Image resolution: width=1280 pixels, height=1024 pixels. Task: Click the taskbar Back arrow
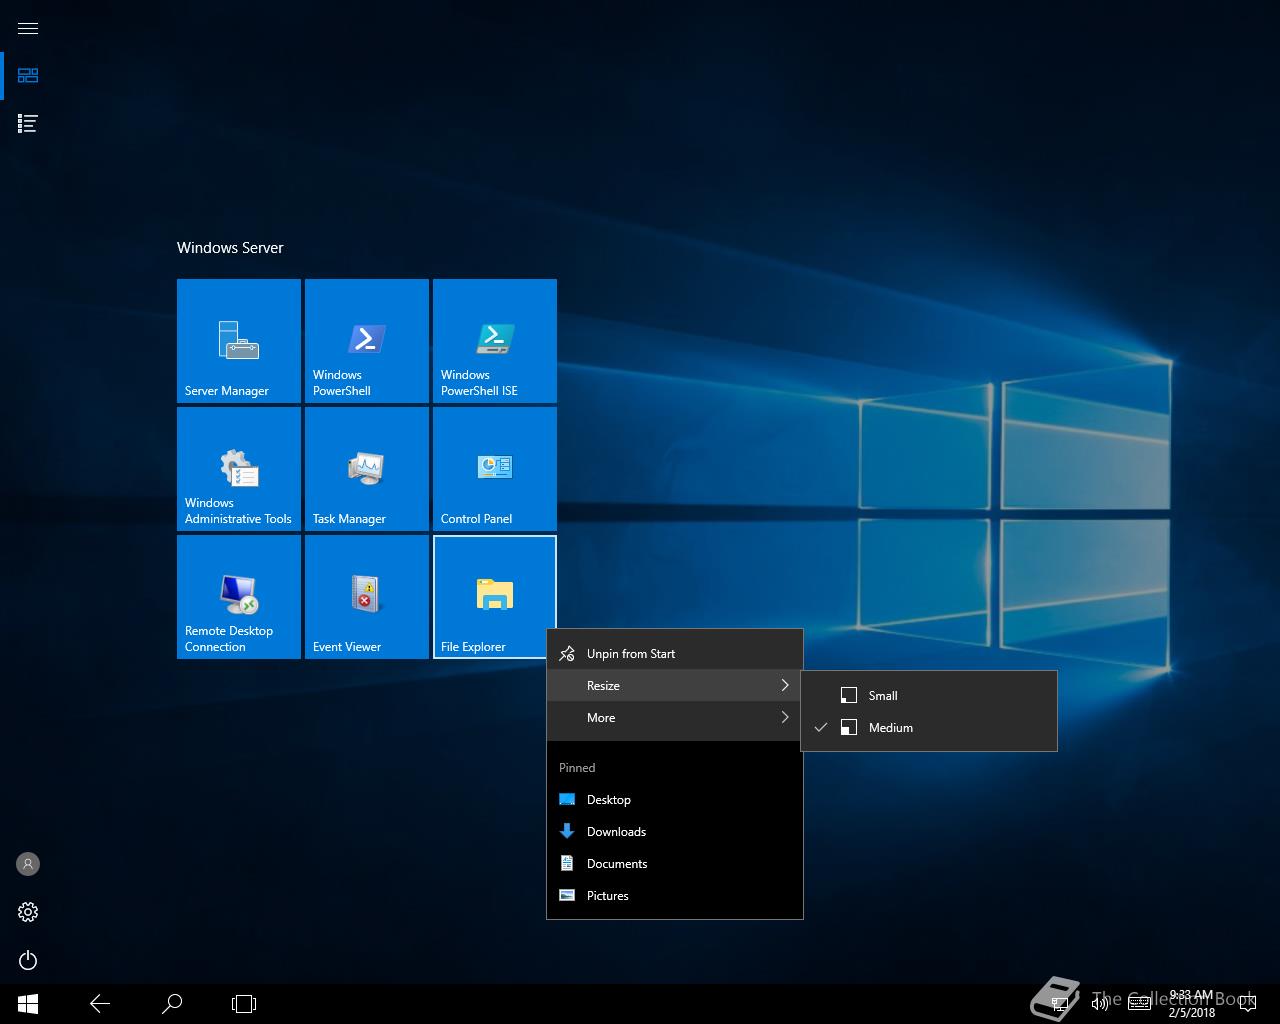click(100, 1004)
